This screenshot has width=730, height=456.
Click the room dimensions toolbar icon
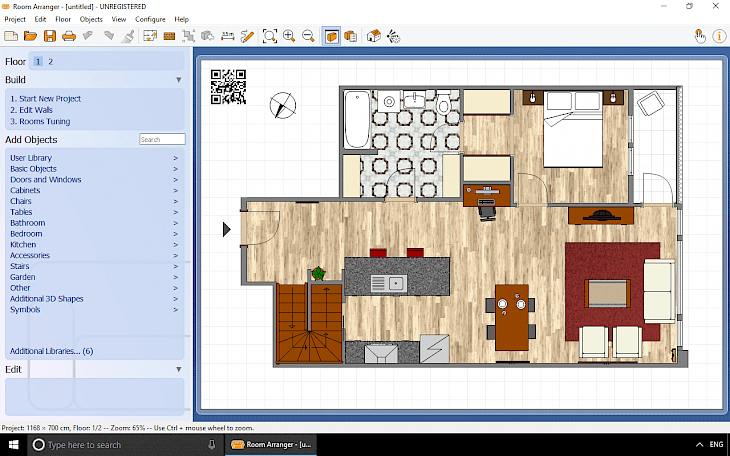pyautogui.click(x=150, y=36)
